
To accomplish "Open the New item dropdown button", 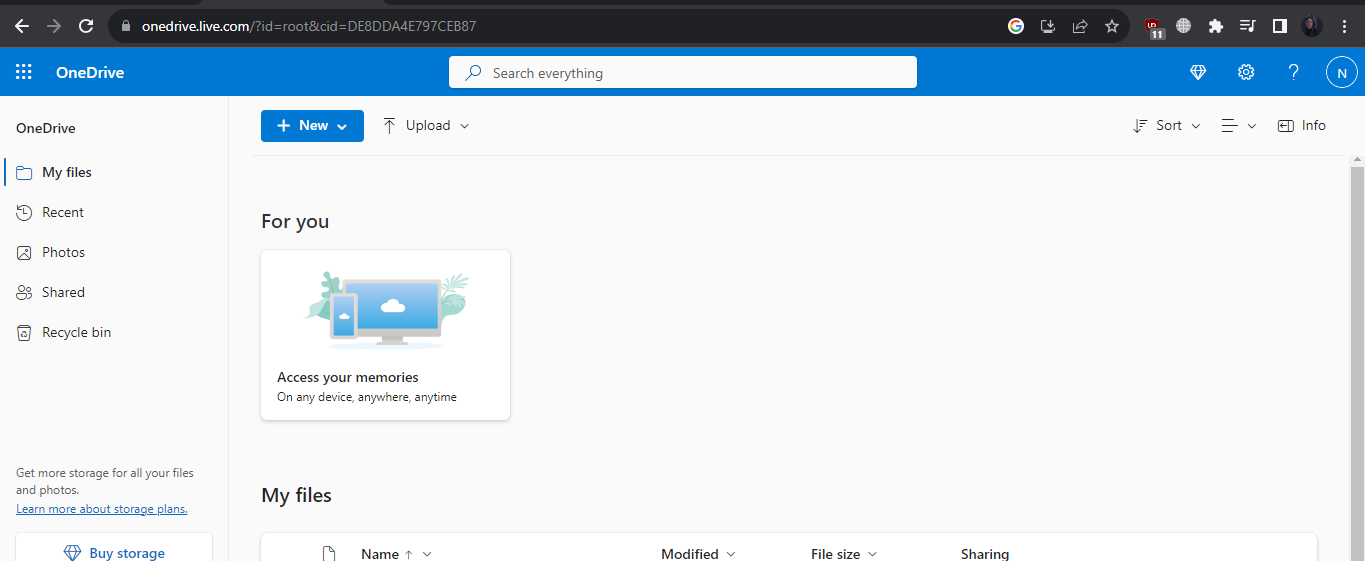I will click(x=312, y=126).
